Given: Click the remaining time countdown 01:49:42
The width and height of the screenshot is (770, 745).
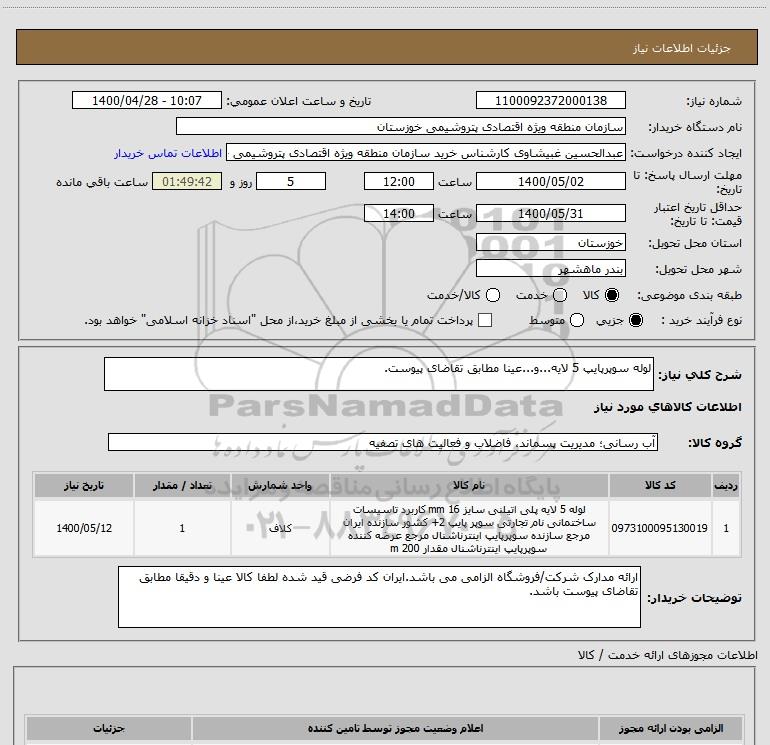Looking at the screenshot, I should pos(187,181).
